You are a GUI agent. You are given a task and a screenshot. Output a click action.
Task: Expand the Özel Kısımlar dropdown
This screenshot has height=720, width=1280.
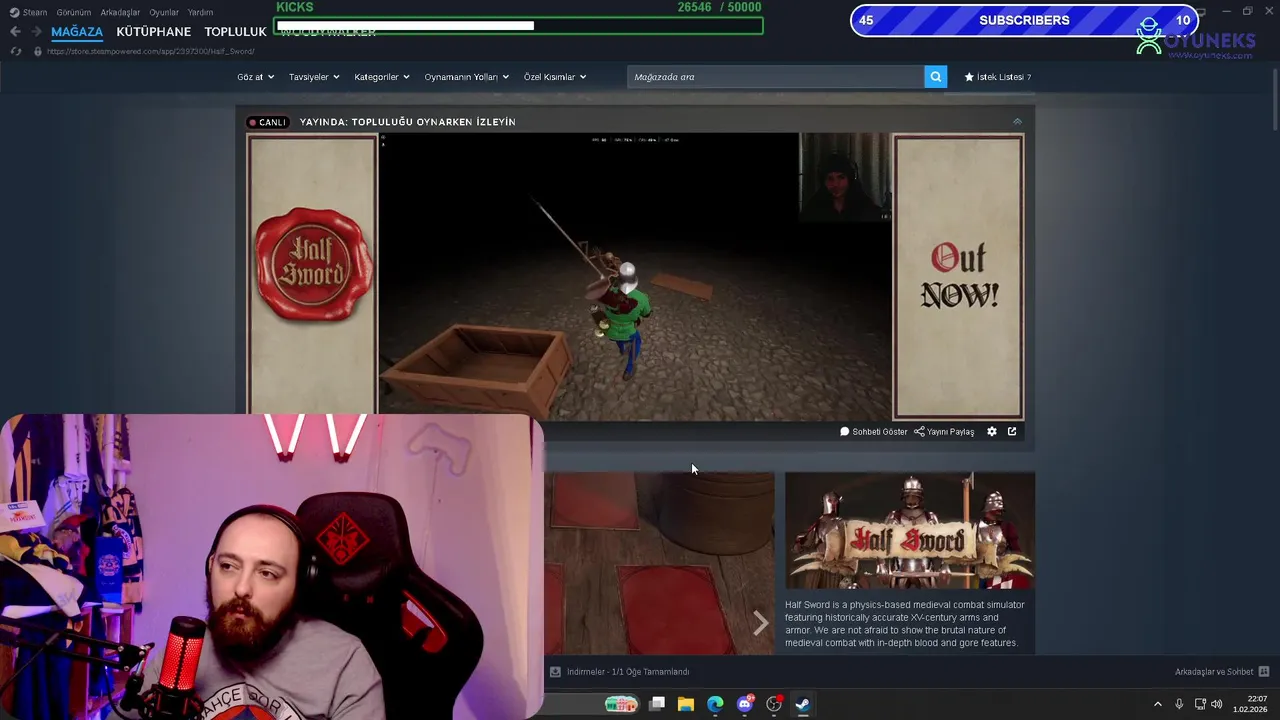555,77
